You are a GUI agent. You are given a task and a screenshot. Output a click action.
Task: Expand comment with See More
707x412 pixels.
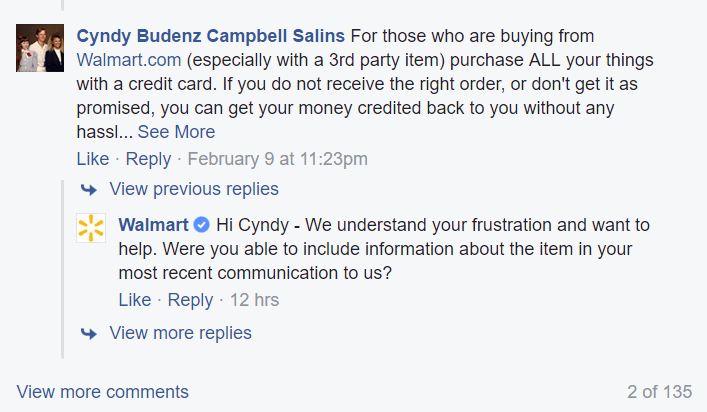pos(176,132)
